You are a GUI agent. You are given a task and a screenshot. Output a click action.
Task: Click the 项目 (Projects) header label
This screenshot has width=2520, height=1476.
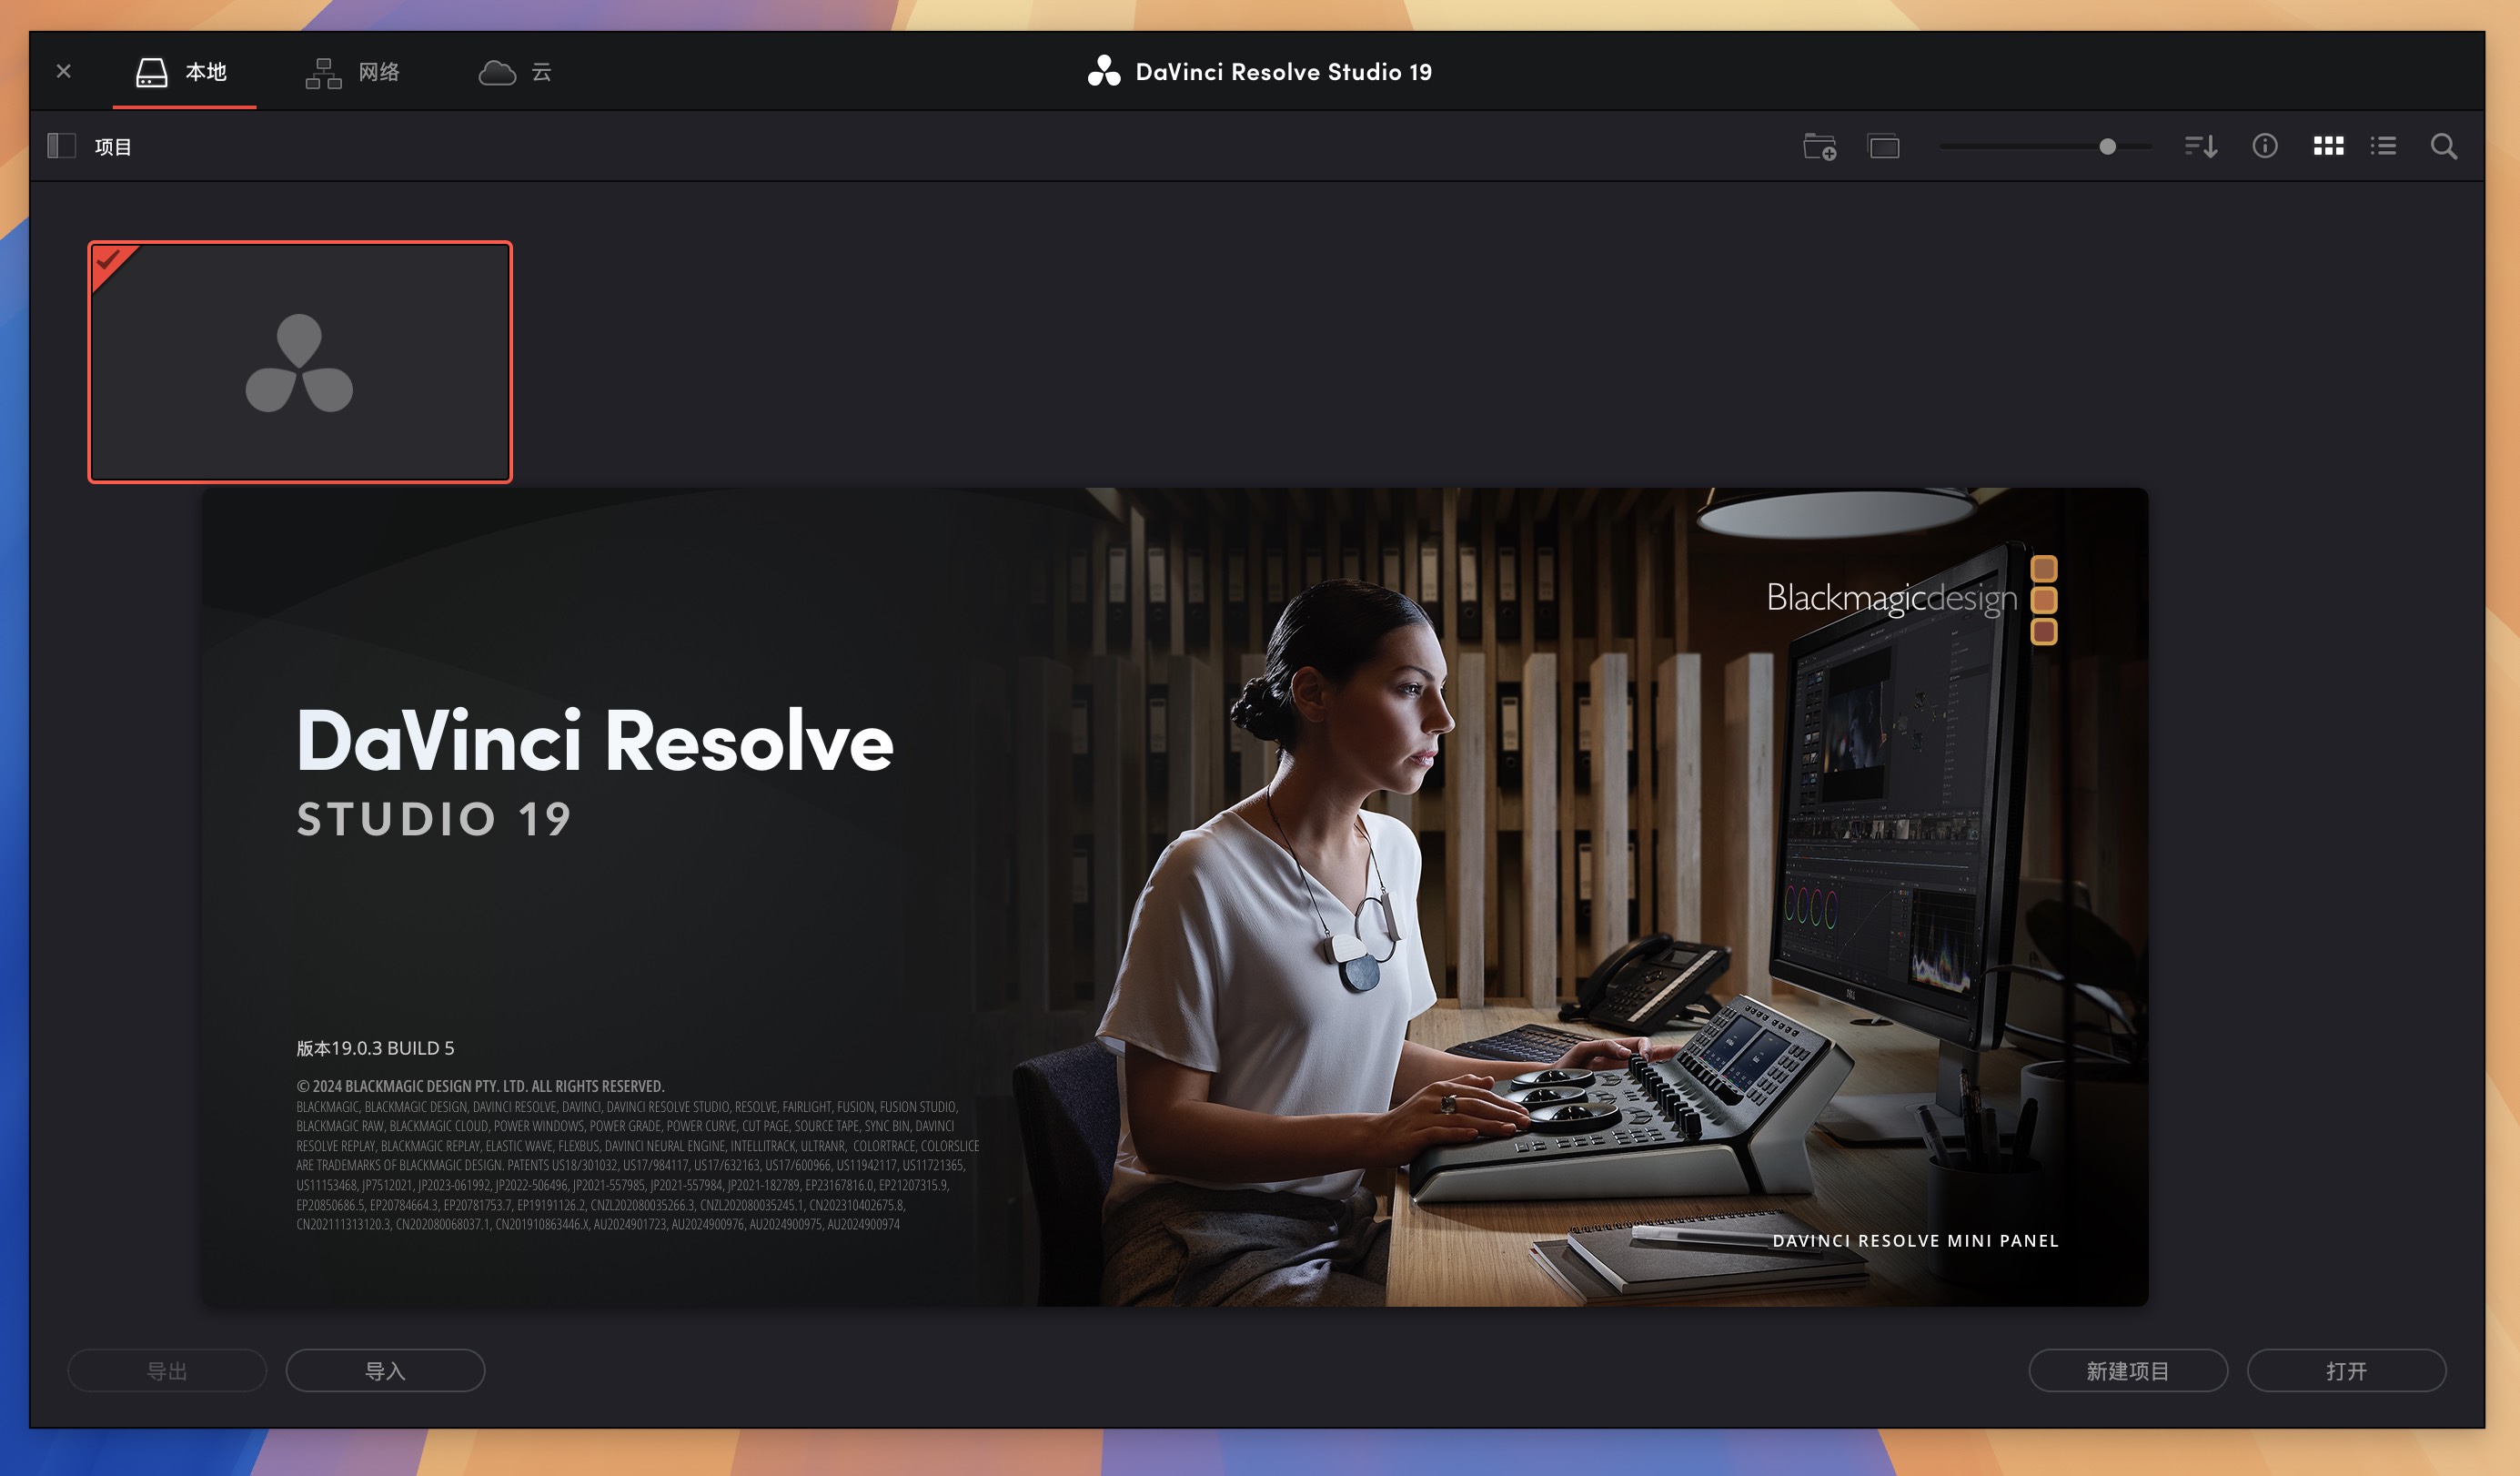[113, 147]
